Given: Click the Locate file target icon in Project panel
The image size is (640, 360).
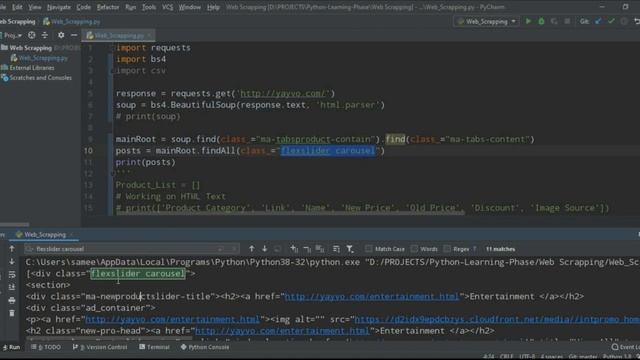Looking at the screenshot, I should (31, 36).
